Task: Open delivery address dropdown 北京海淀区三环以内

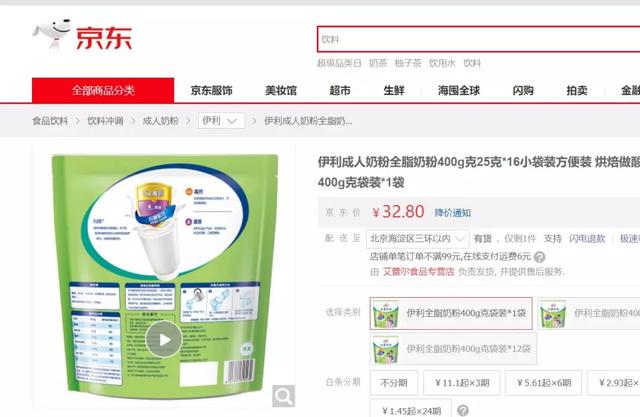Action: coord(418,239)
